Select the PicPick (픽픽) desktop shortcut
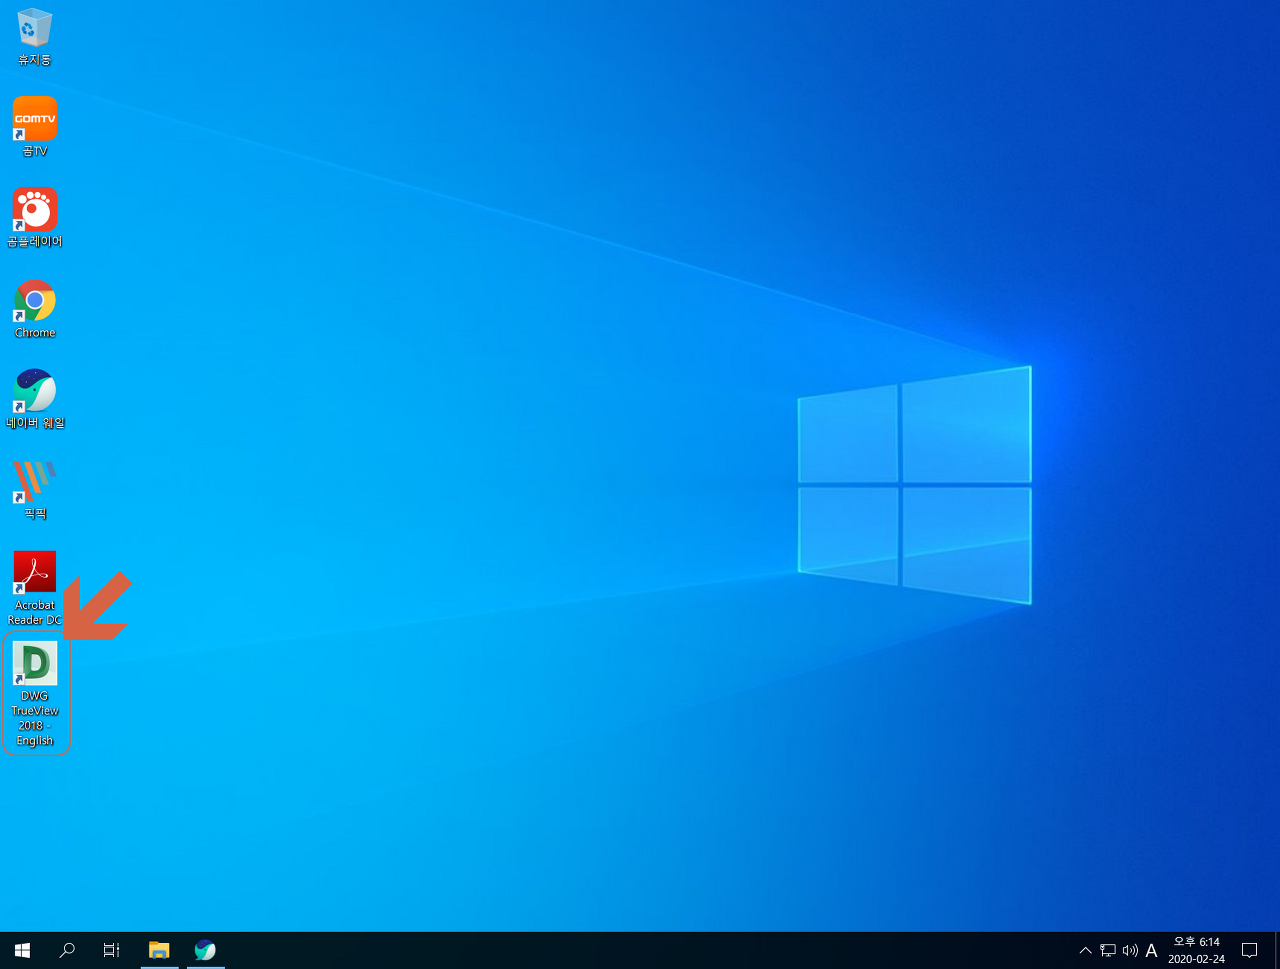This screenshot has width=1280, height=969. click(x=35, y=490)
